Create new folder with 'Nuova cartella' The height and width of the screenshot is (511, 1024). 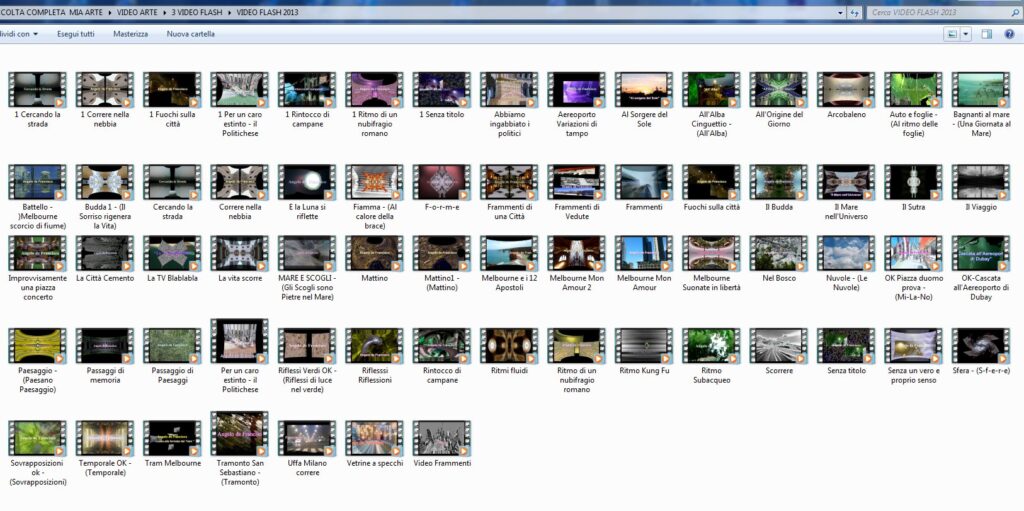click(x=190, y=34)
